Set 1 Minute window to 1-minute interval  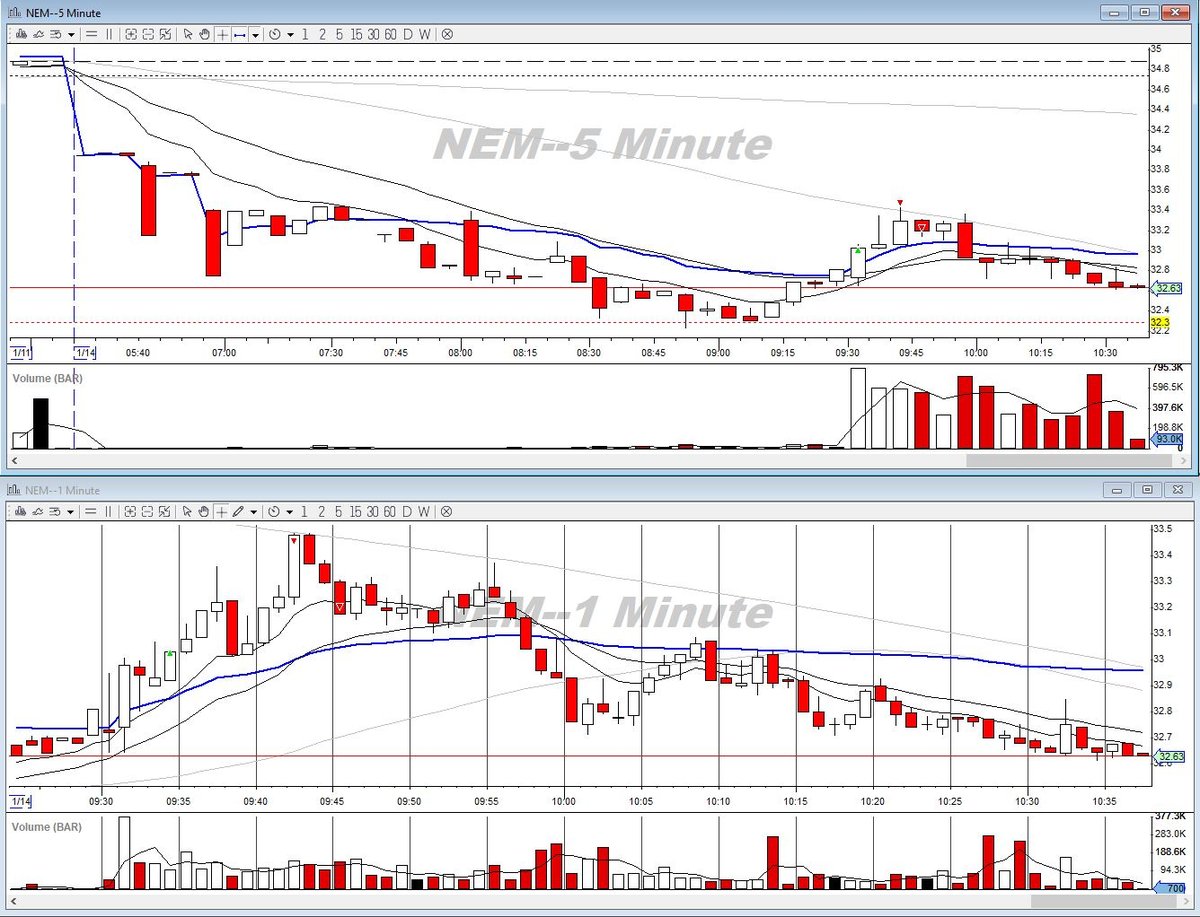pos(304,512)
